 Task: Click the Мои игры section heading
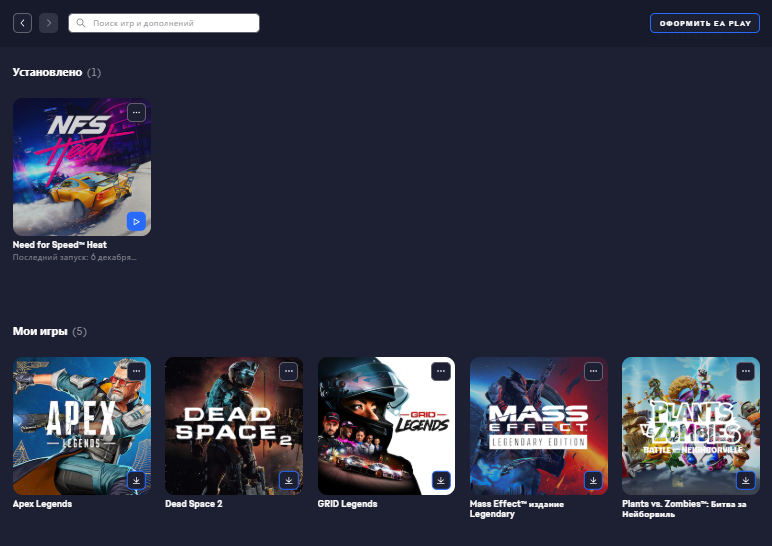[40, 331]
